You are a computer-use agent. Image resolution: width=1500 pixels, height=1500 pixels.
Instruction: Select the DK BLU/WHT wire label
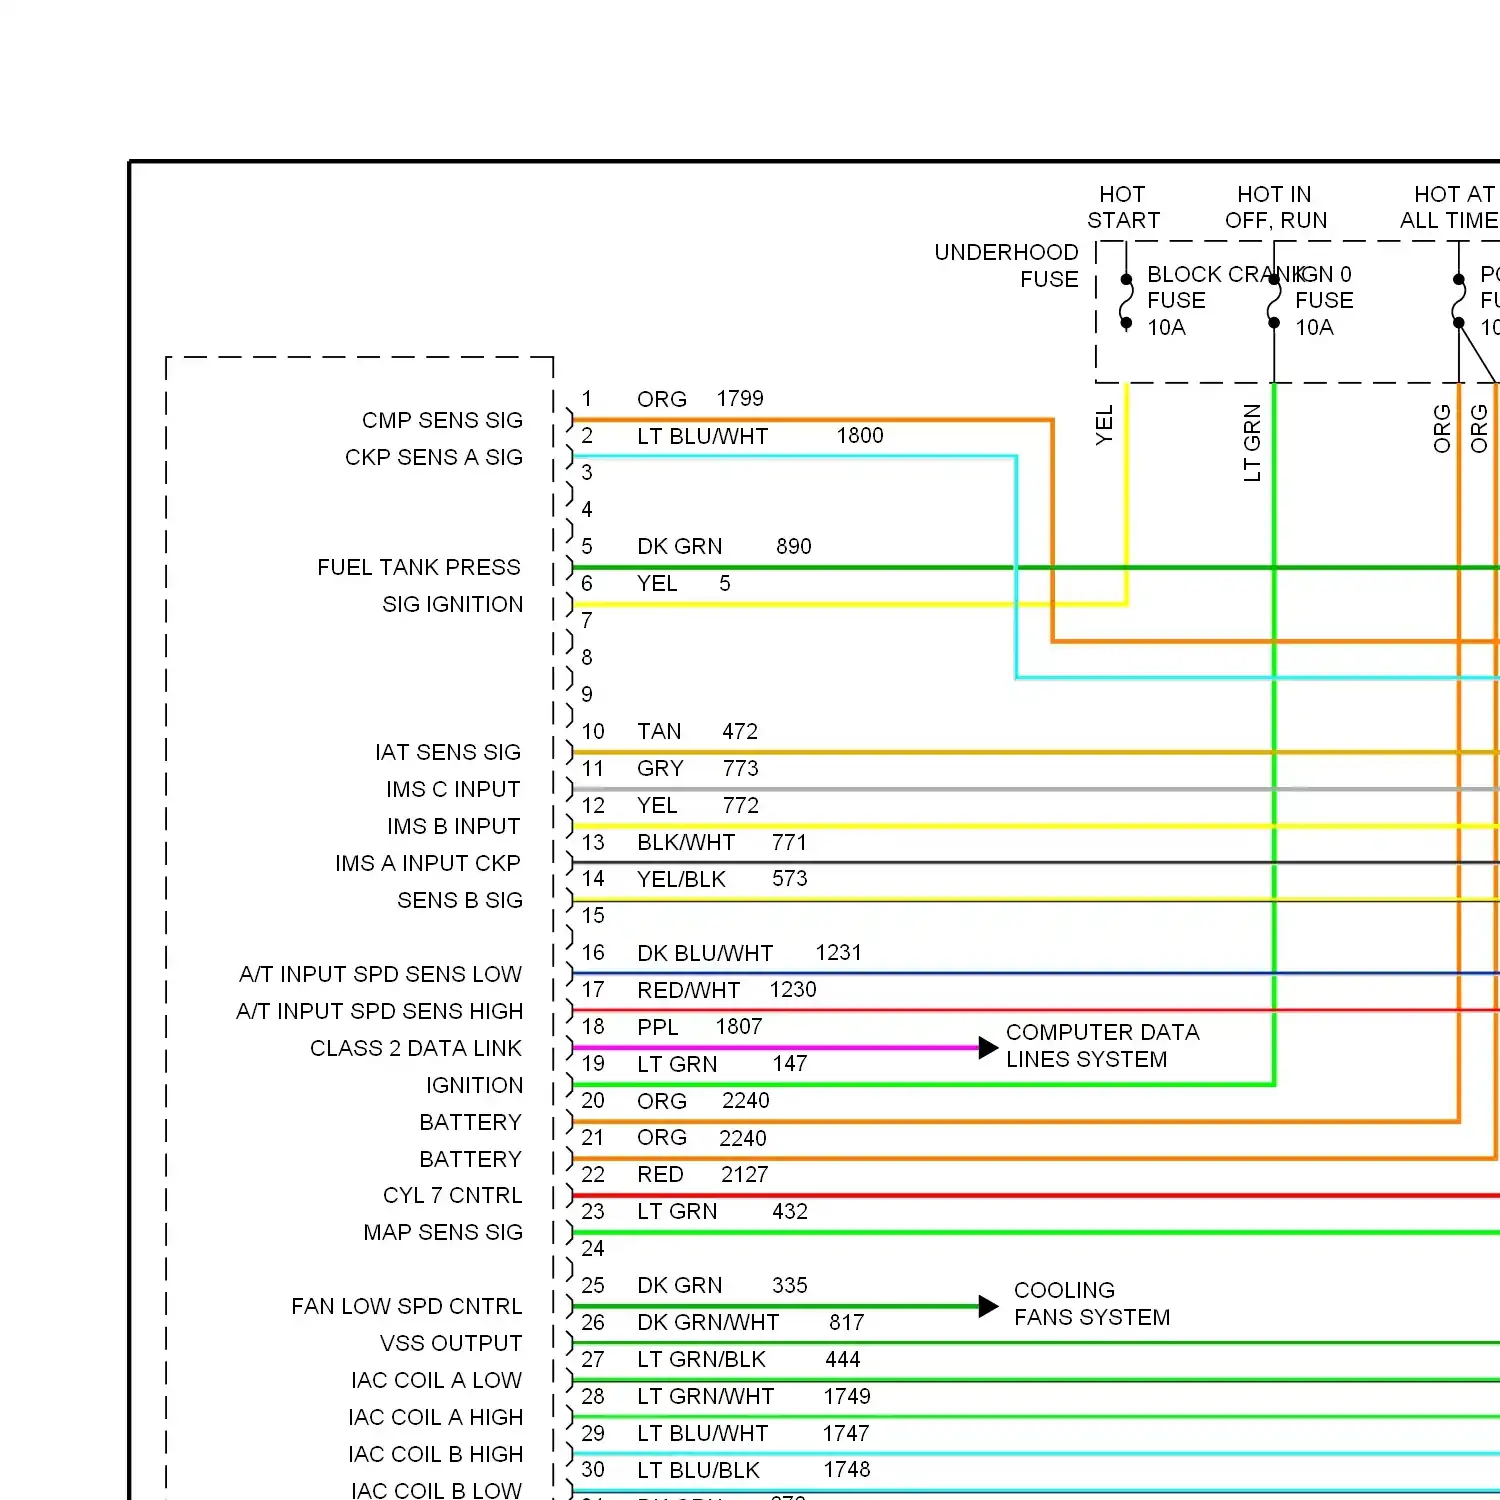[x=705, y=953]
